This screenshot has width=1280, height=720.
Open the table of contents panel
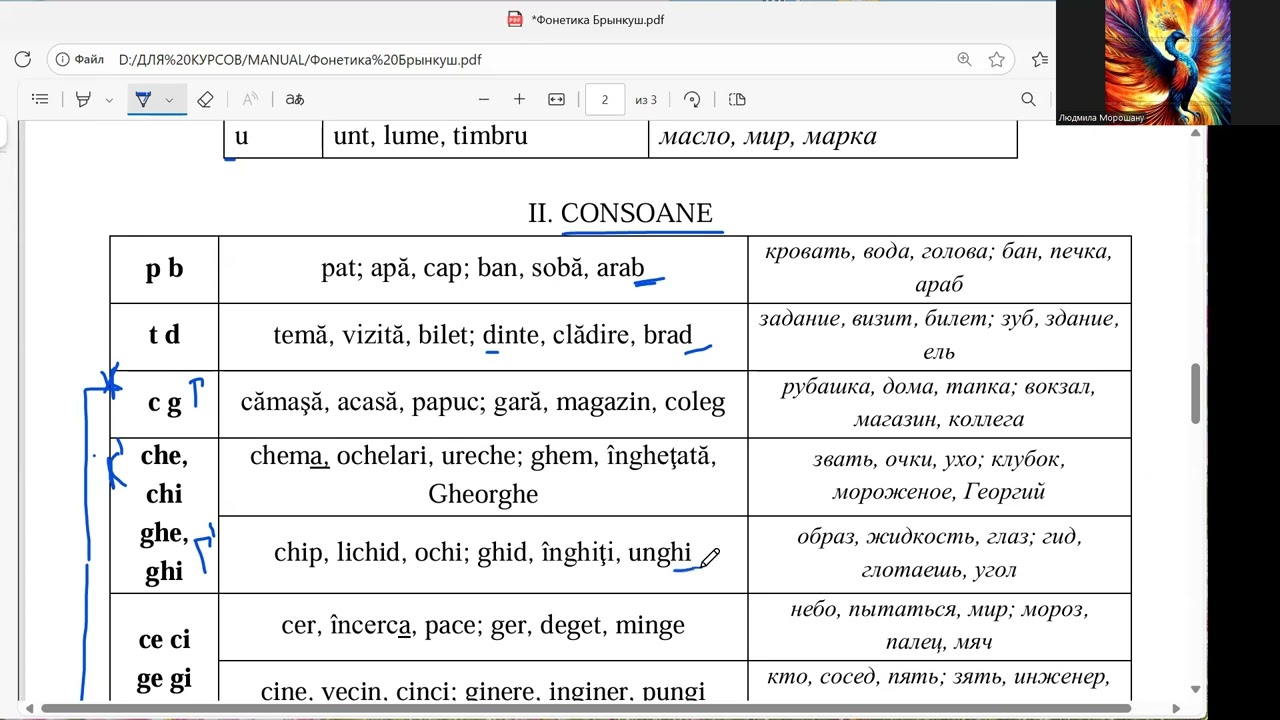[40, 99]
